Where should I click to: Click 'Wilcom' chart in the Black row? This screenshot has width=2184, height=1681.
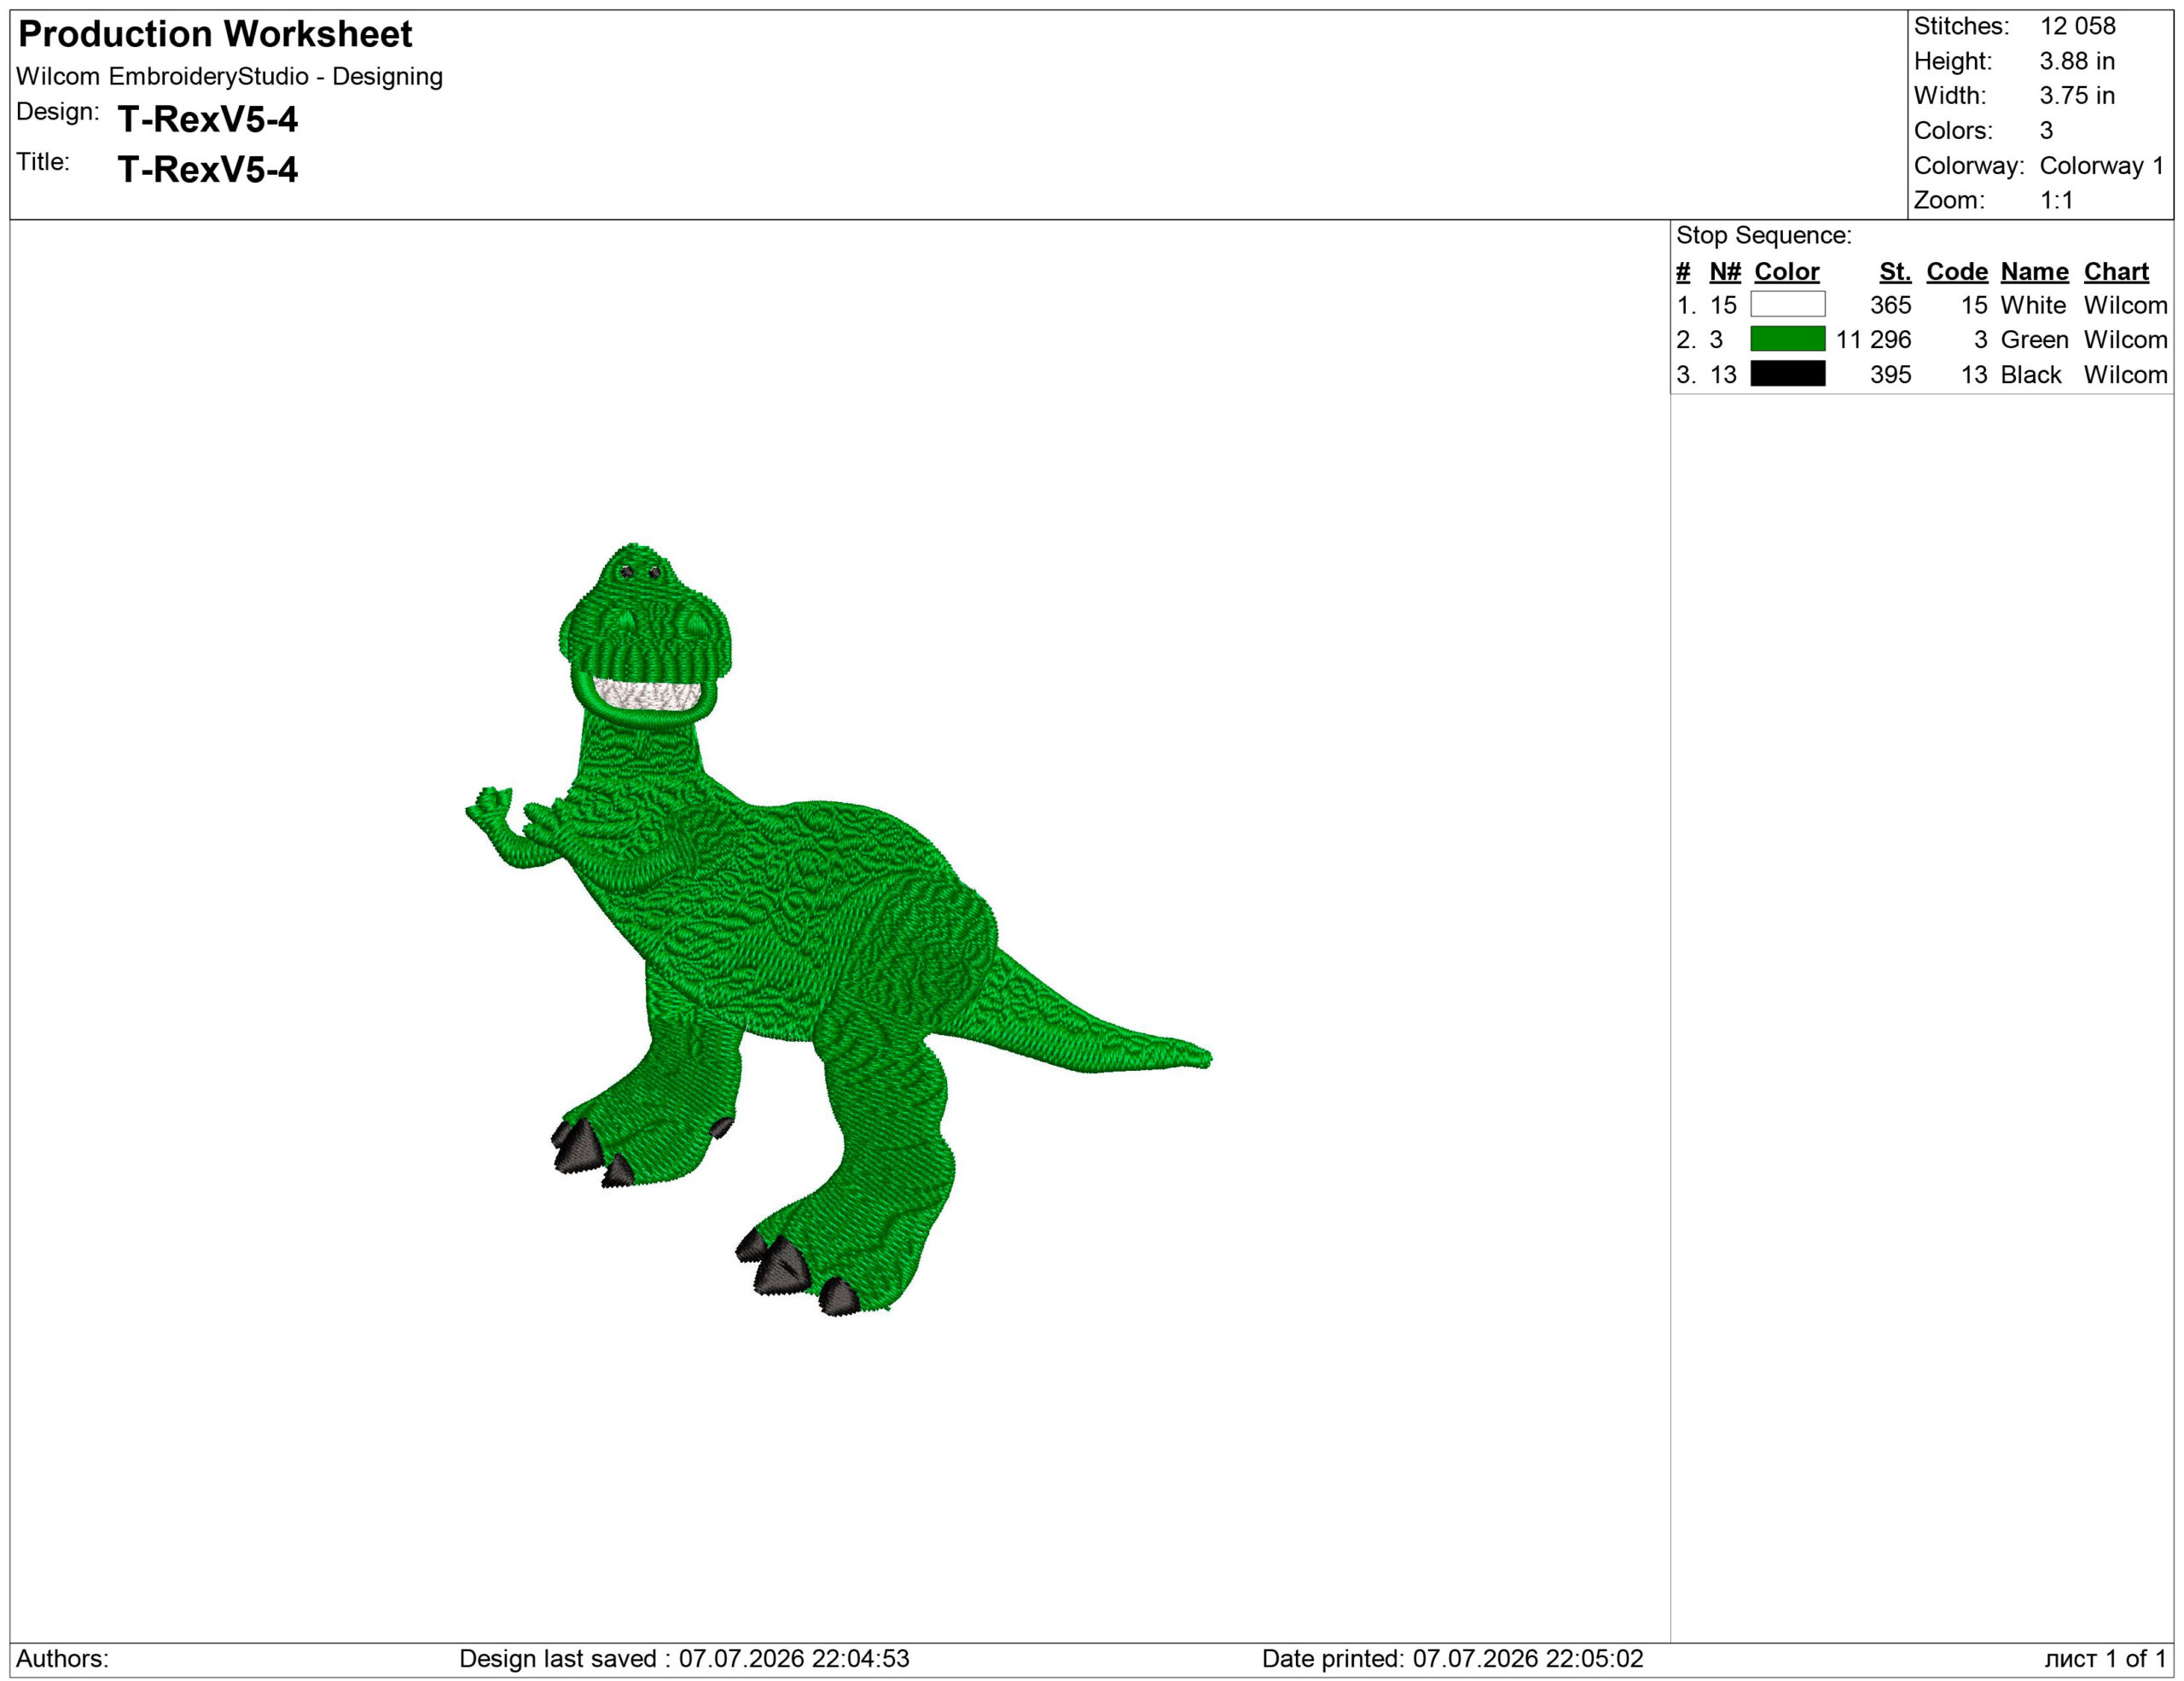point(2125,375)
